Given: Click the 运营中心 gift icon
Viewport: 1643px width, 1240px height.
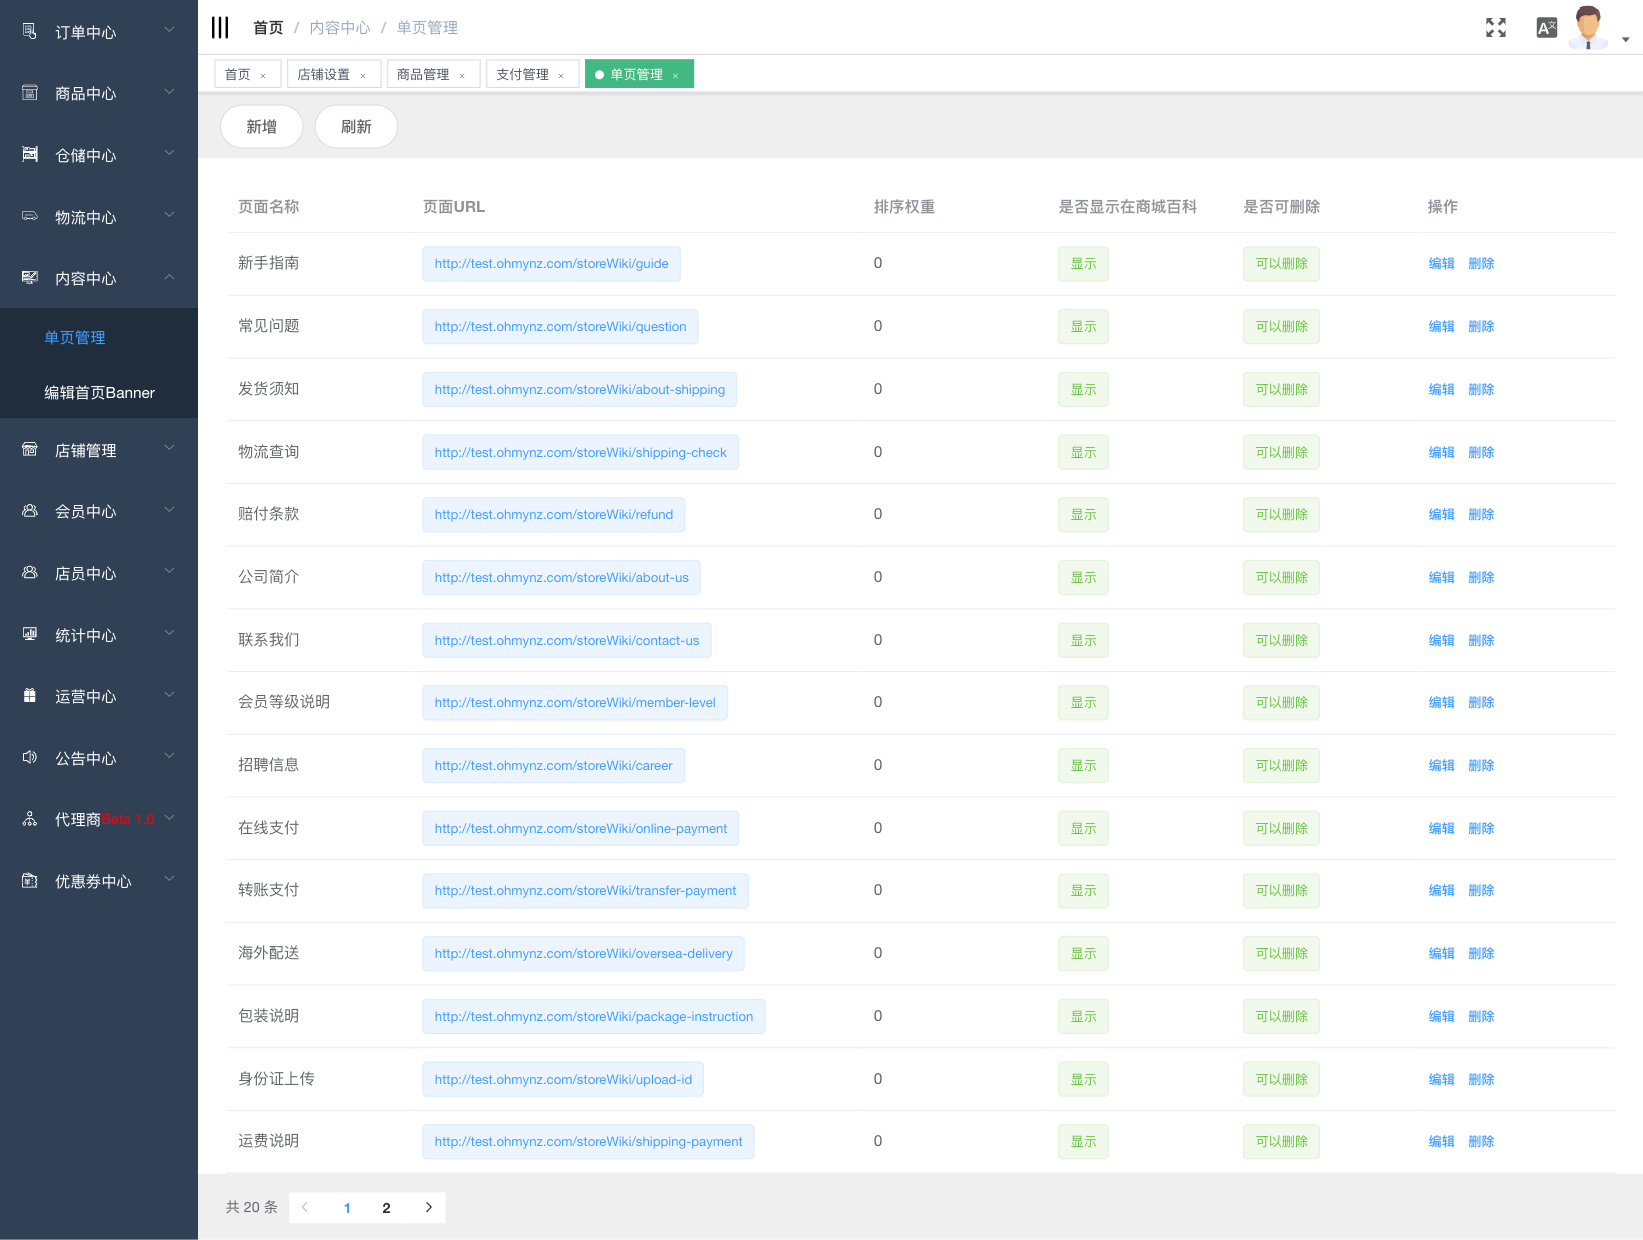Looking at the screenshot, I should [x=30, y=696].
